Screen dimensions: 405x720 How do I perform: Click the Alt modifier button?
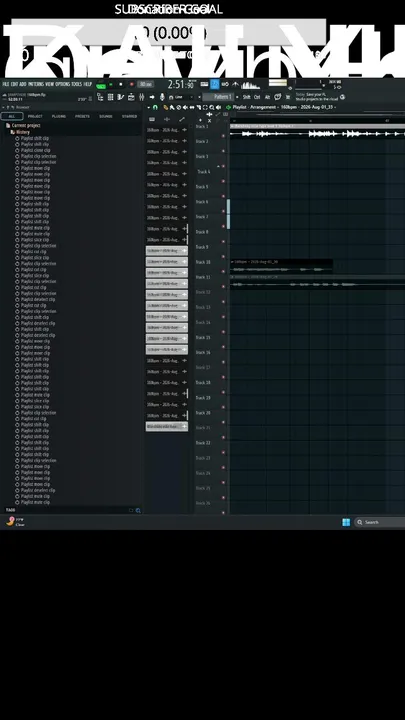267,97
